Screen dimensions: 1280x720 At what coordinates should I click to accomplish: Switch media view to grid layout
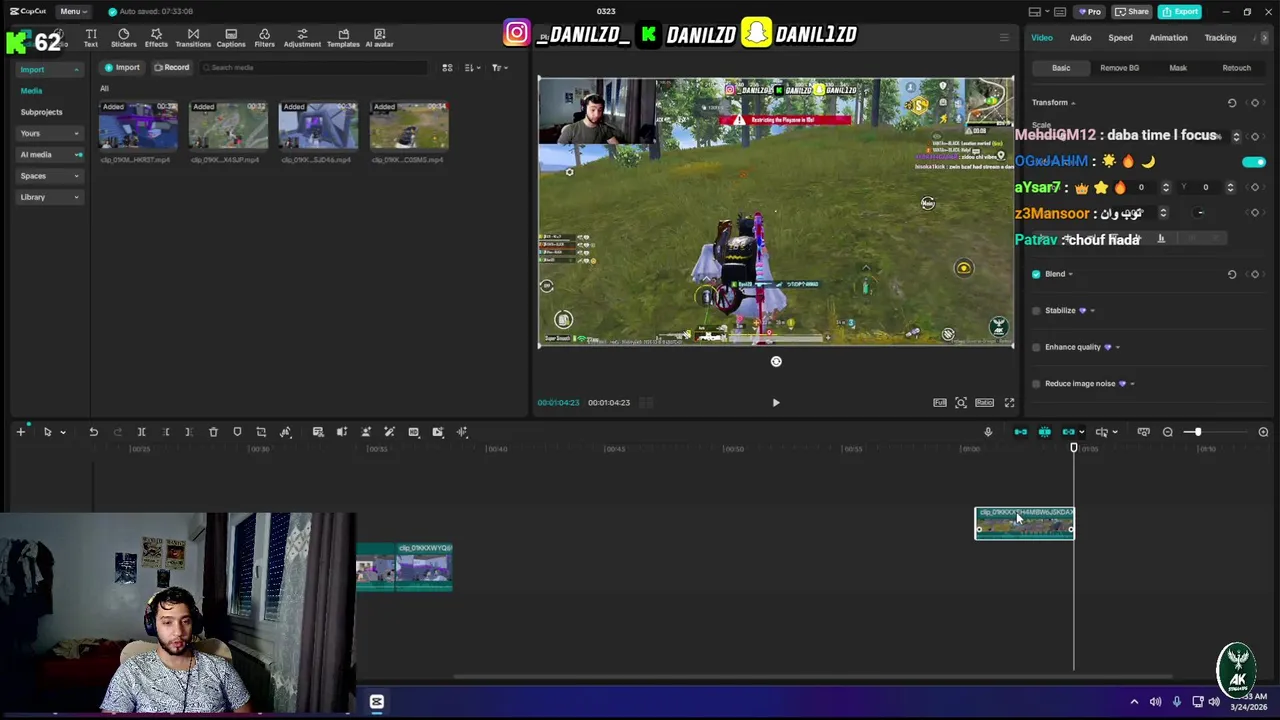point(447,67)
